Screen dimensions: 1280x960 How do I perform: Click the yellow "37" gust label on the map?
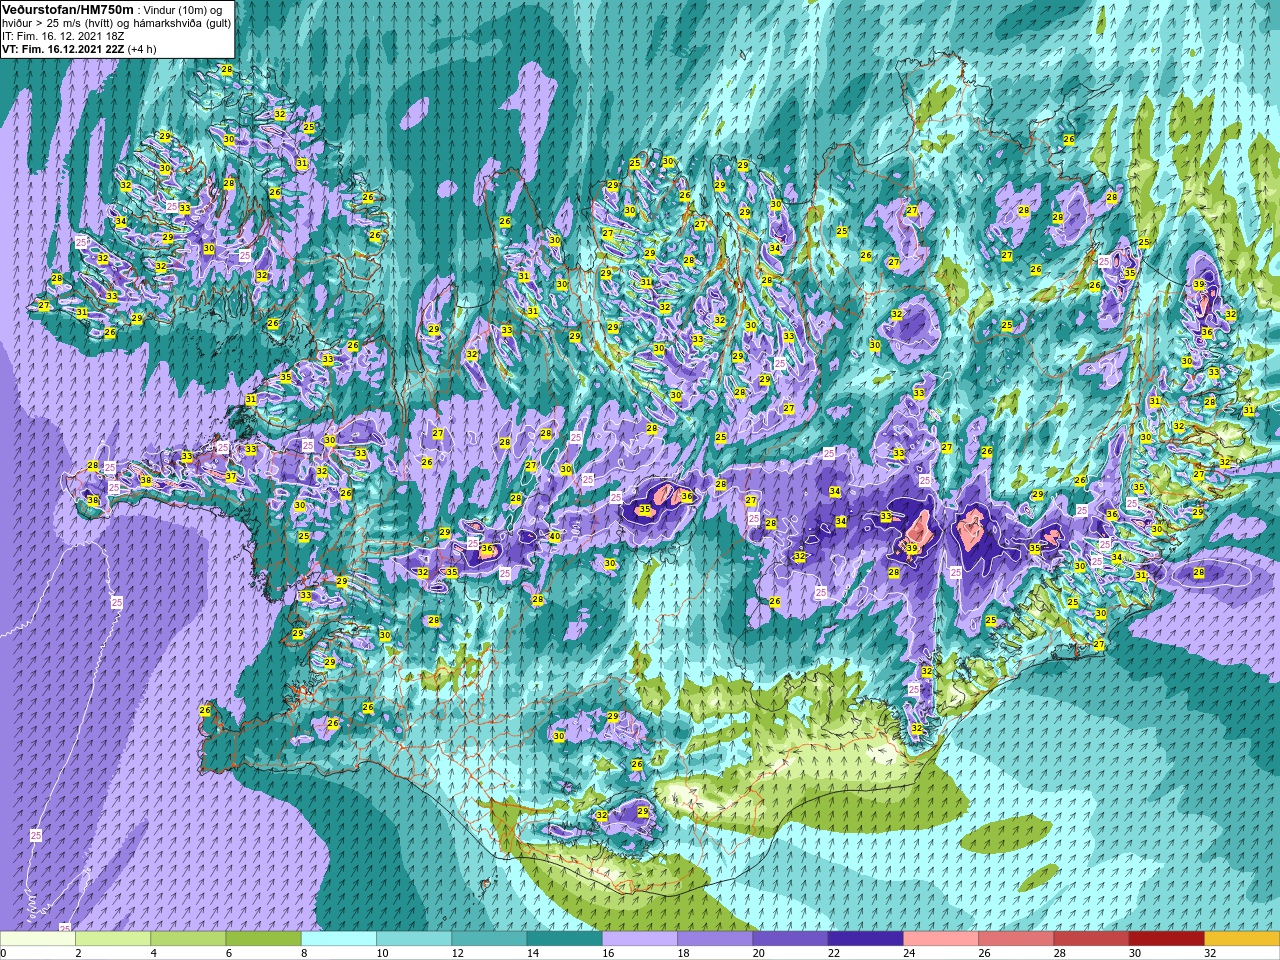pos(231,477)
